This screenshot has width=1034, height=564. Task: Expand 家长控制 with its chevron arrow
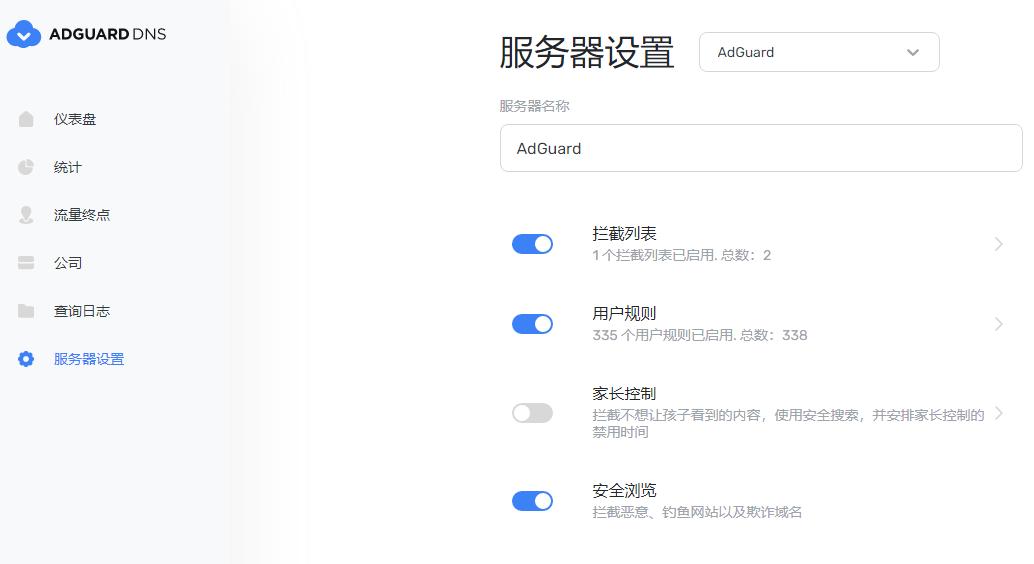coord(998,413)
